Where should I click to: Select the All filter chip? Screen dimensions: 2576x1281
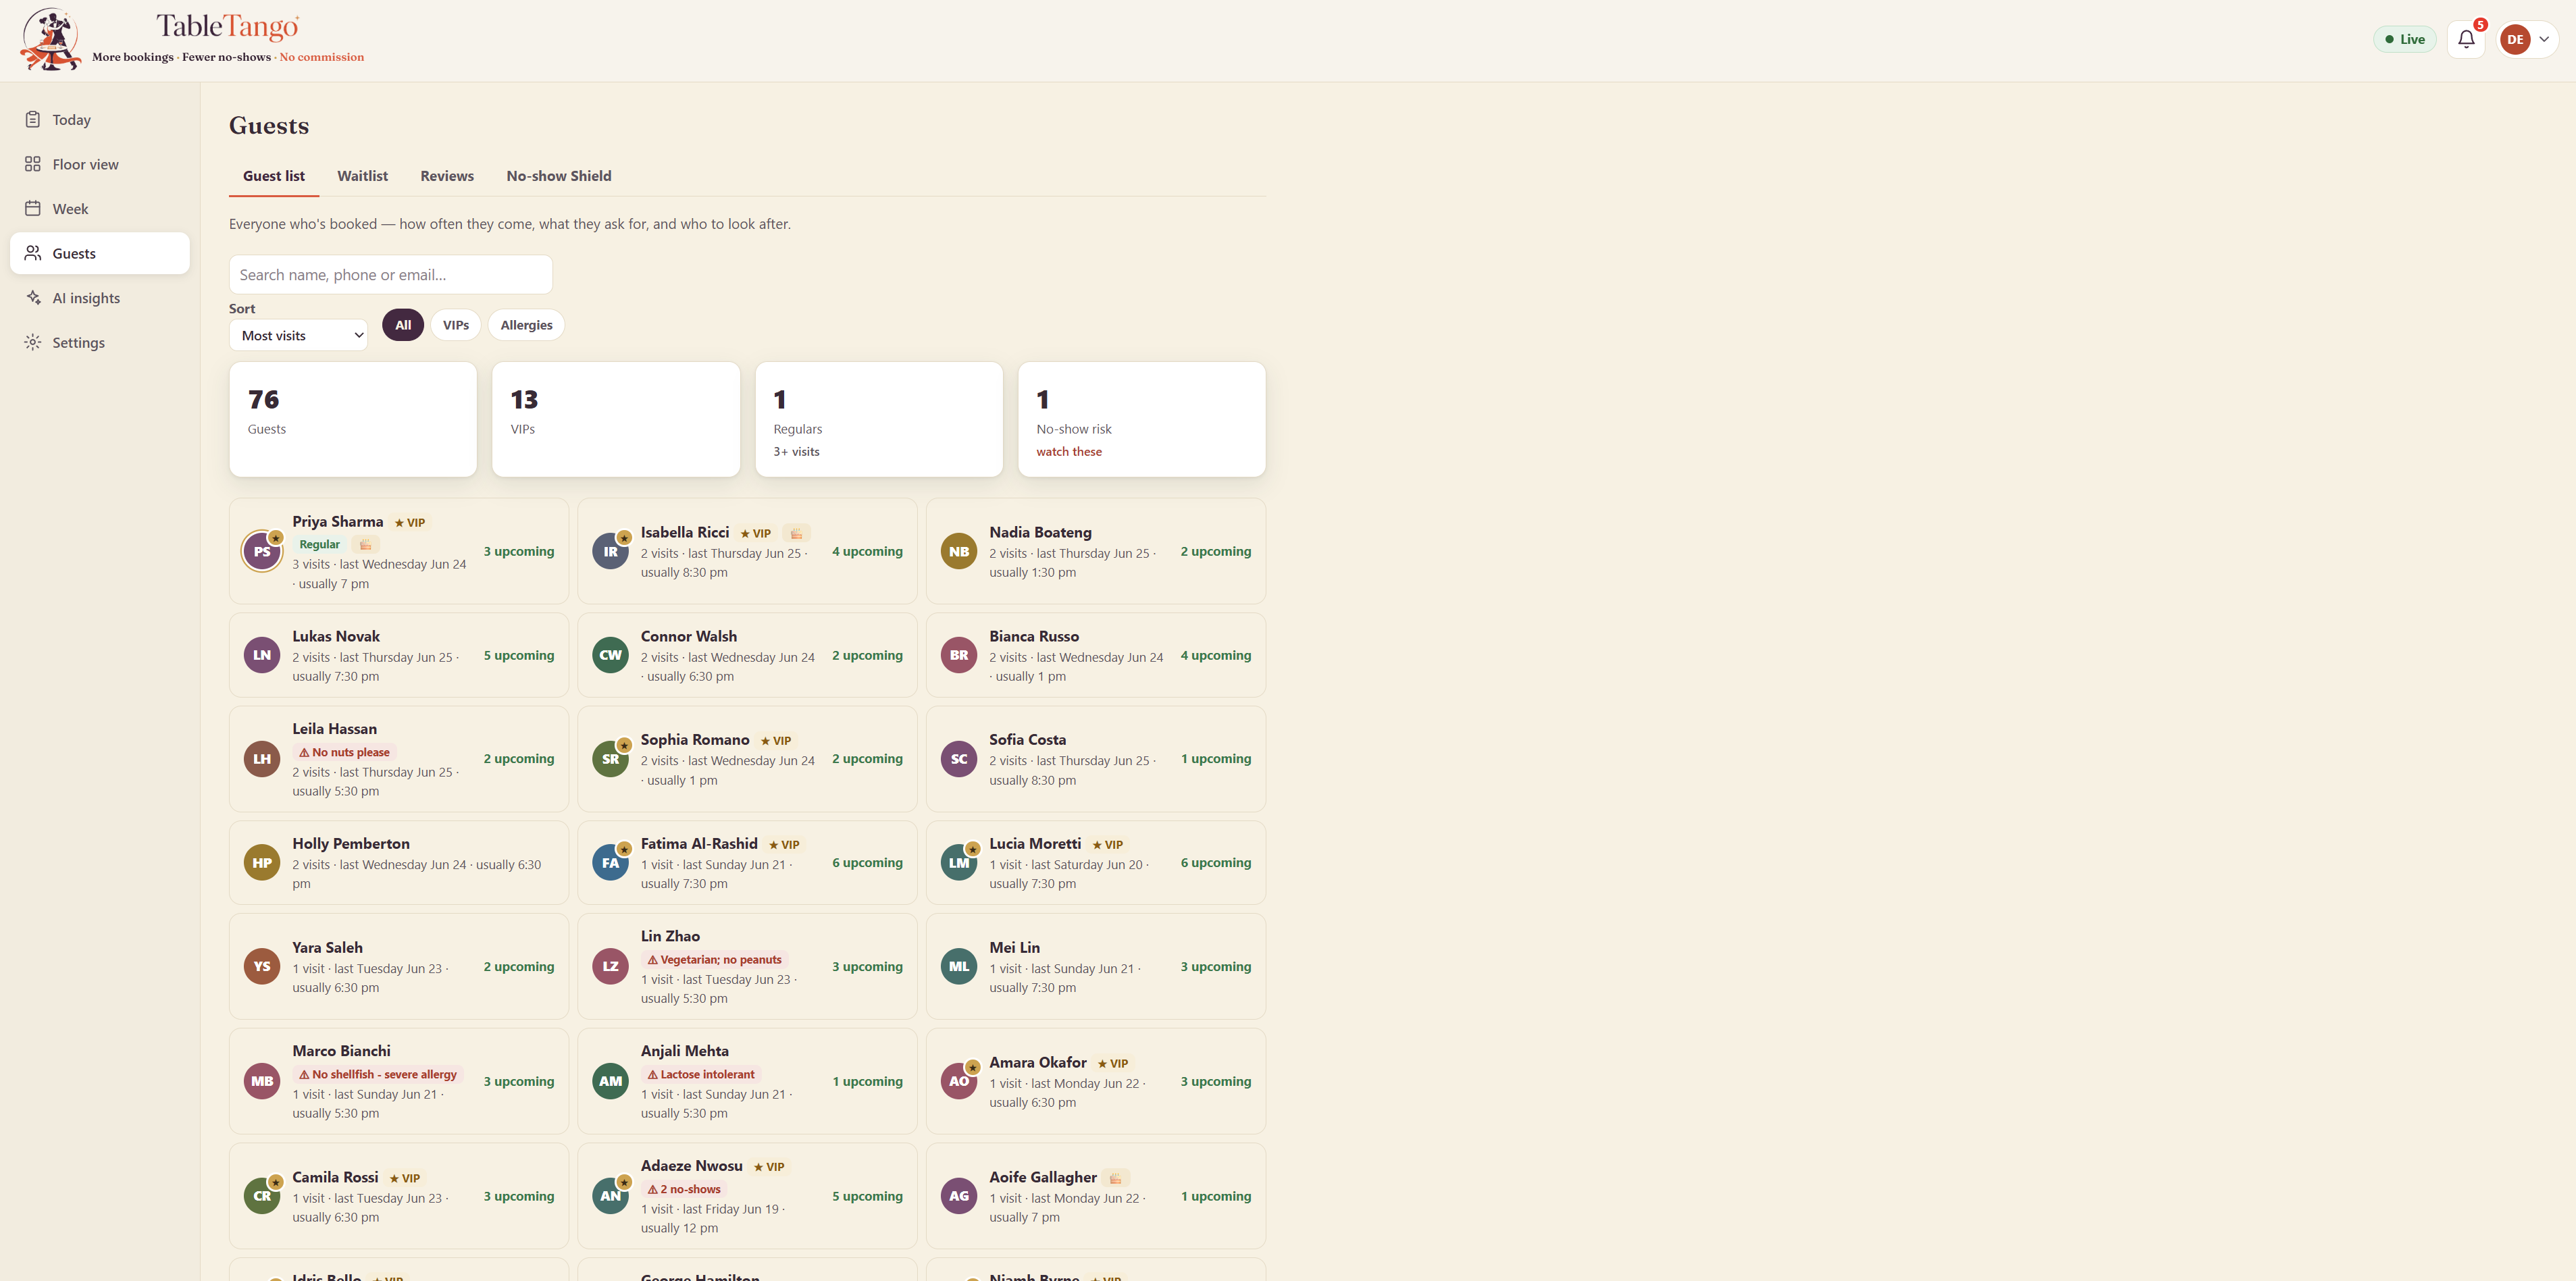click(403, 325)
